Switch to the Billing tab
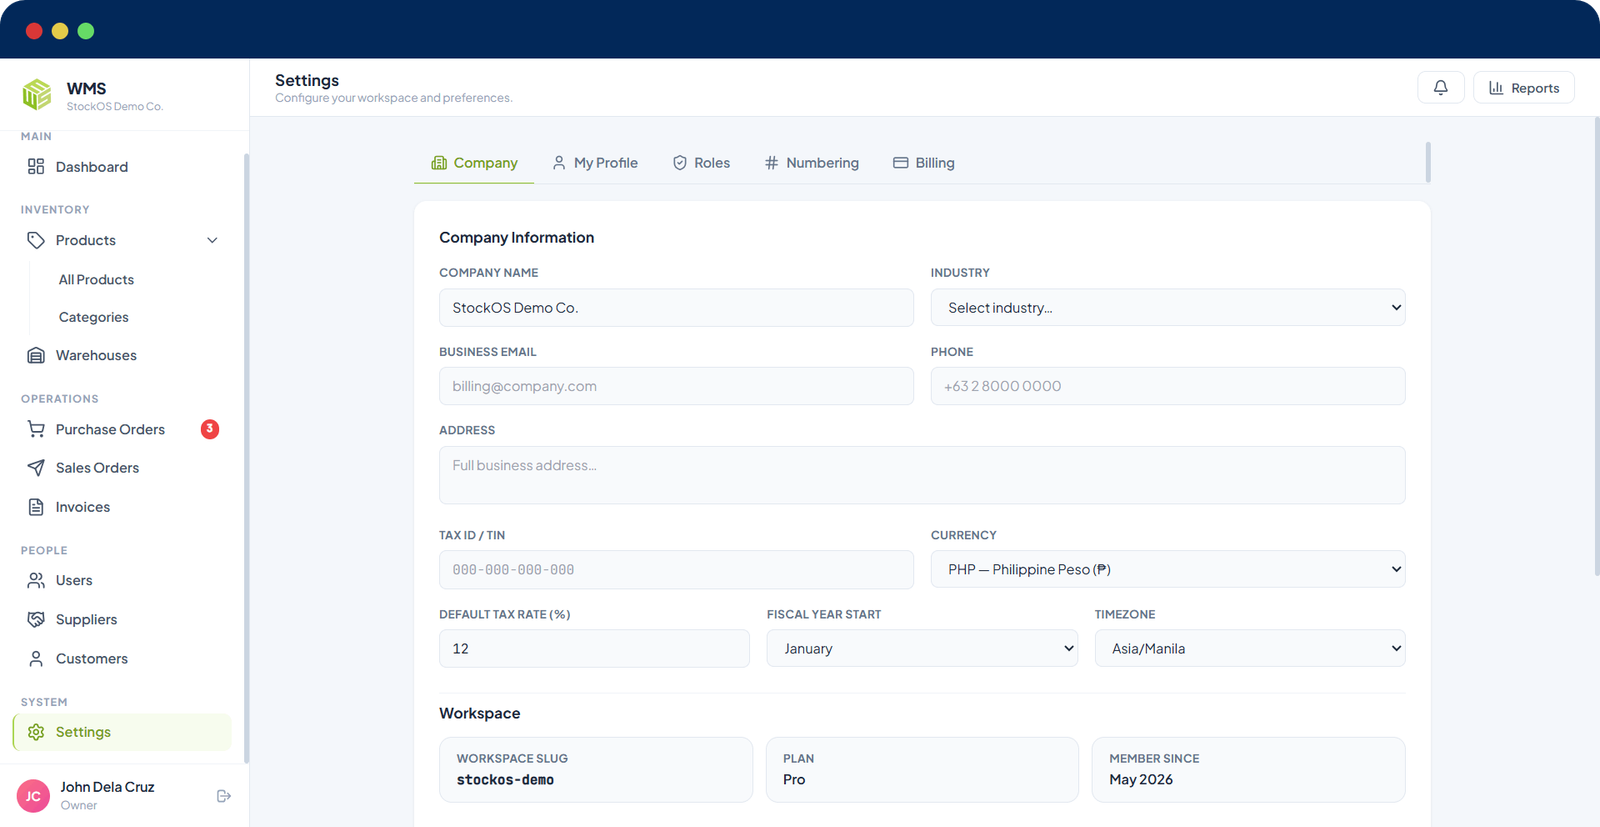Viewport: 1600px width, 827px height. [924, 163]
